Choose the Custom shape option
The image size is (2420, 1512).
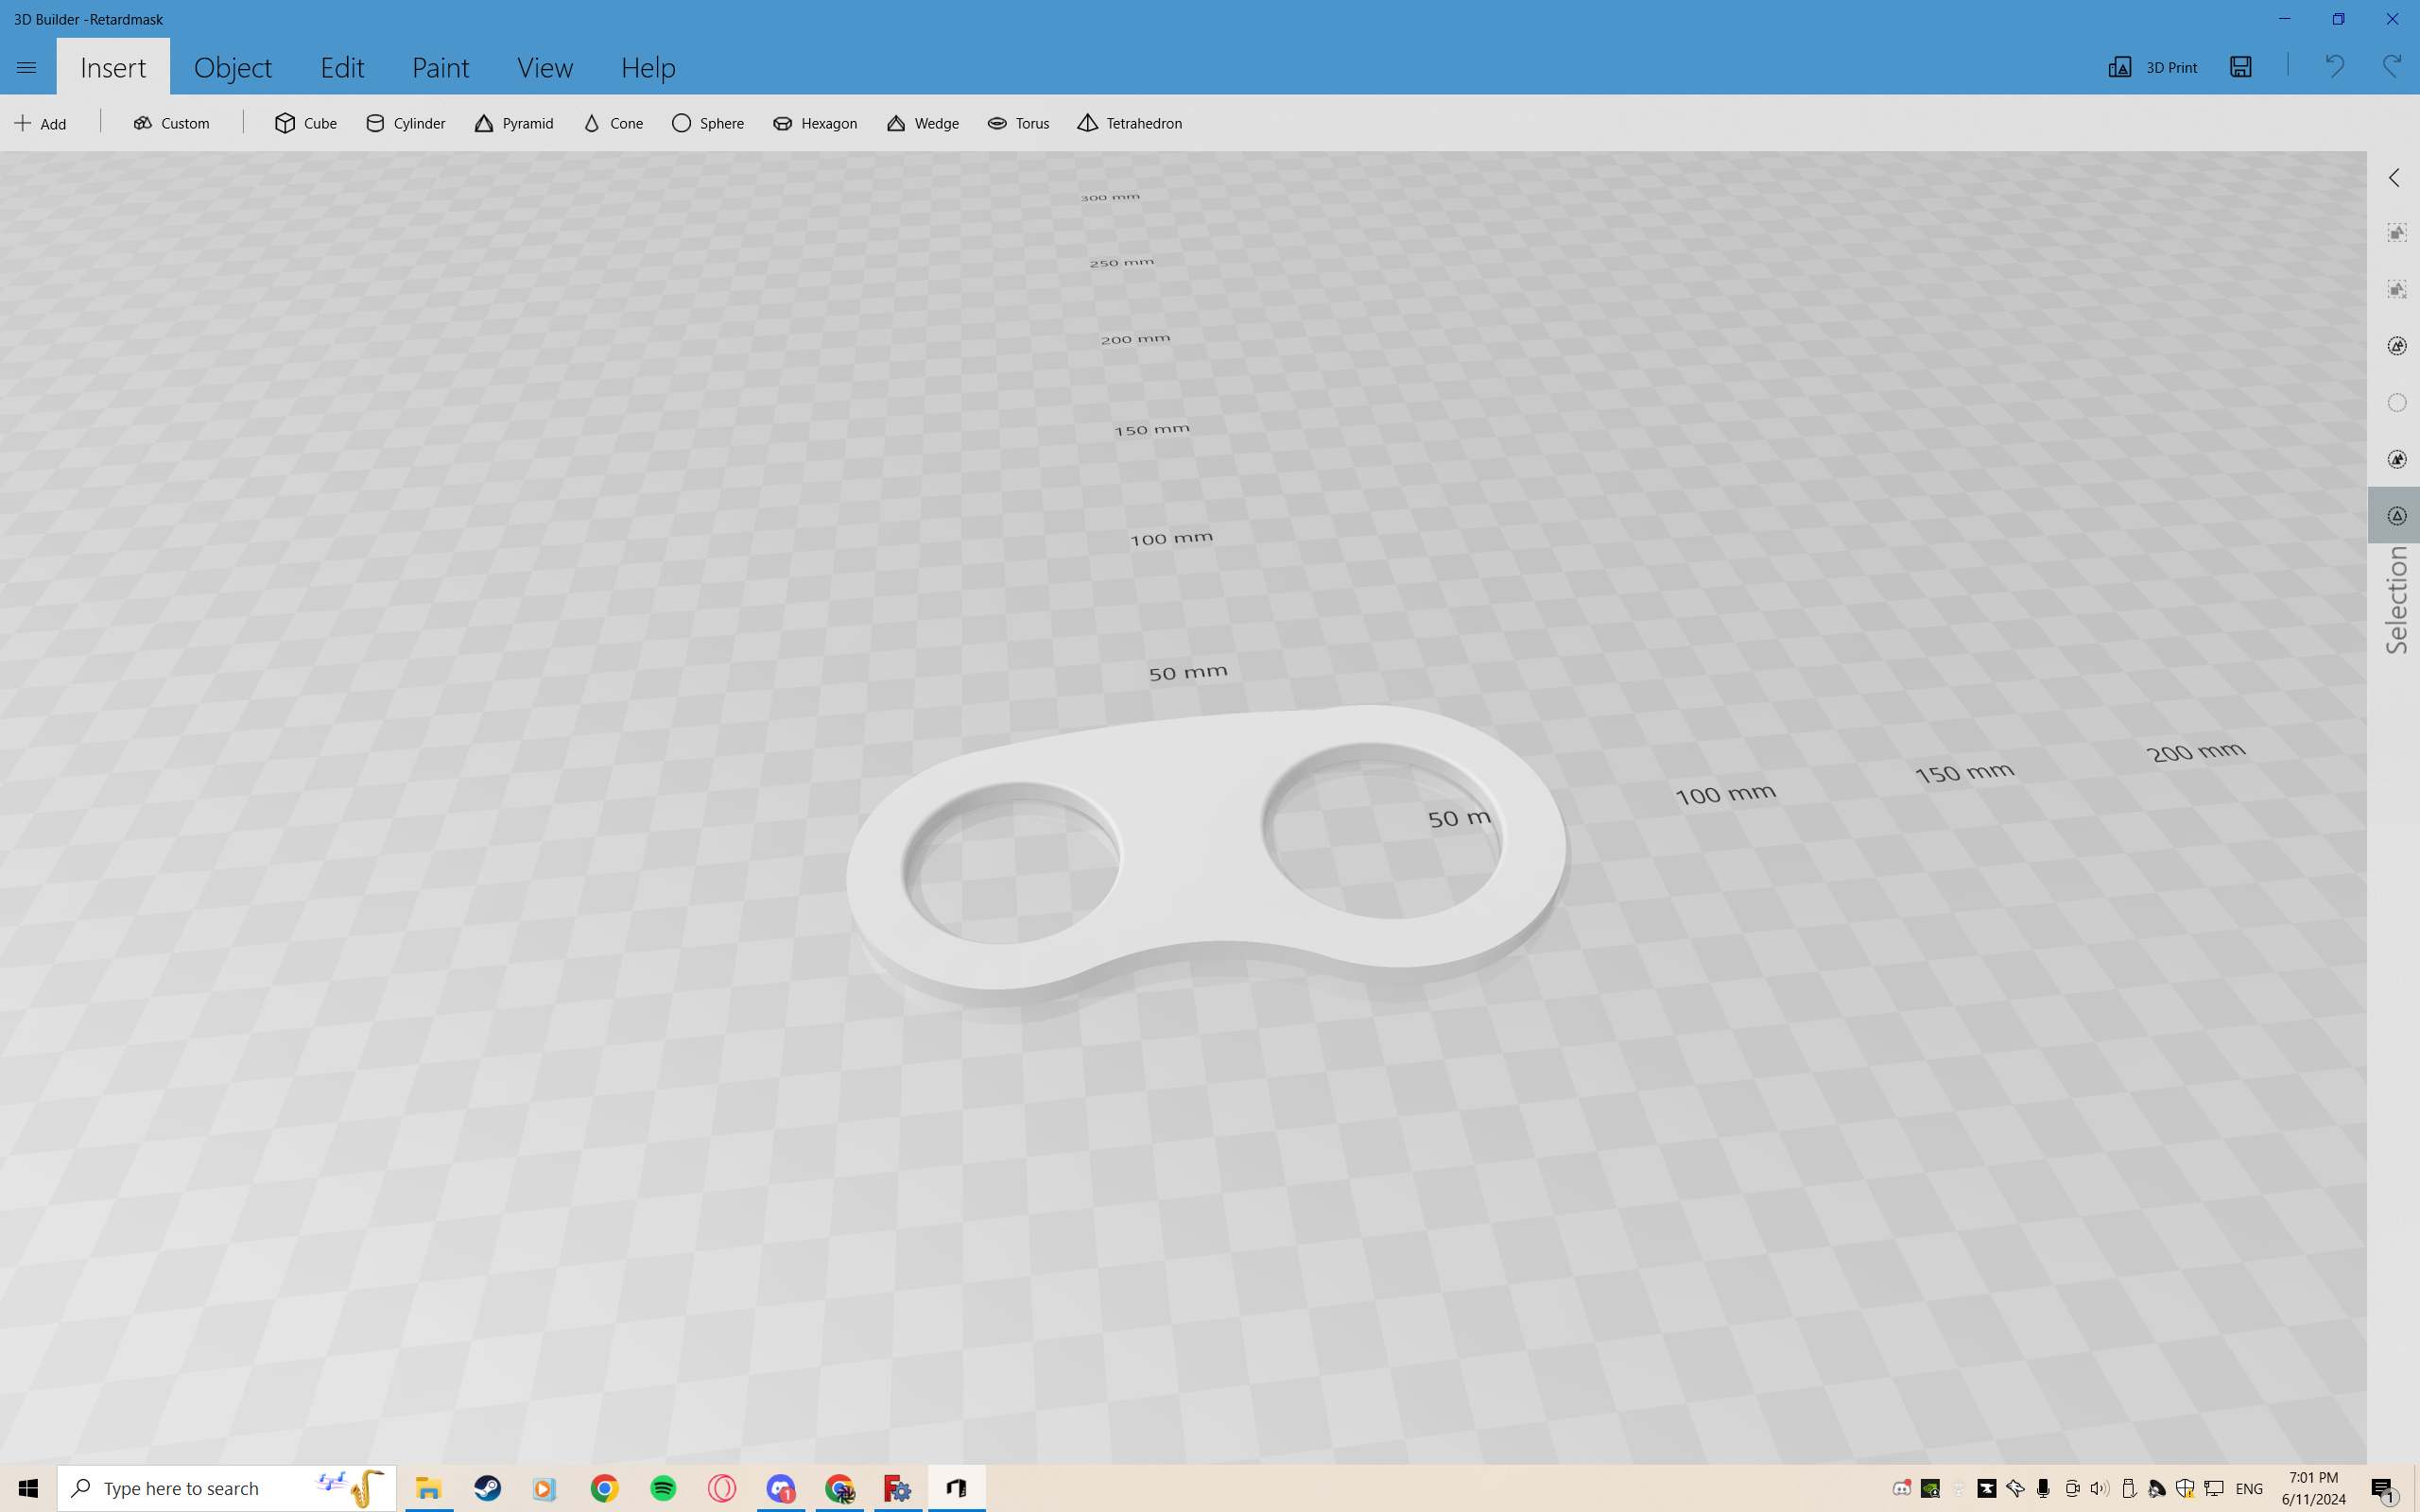[172, 123]
